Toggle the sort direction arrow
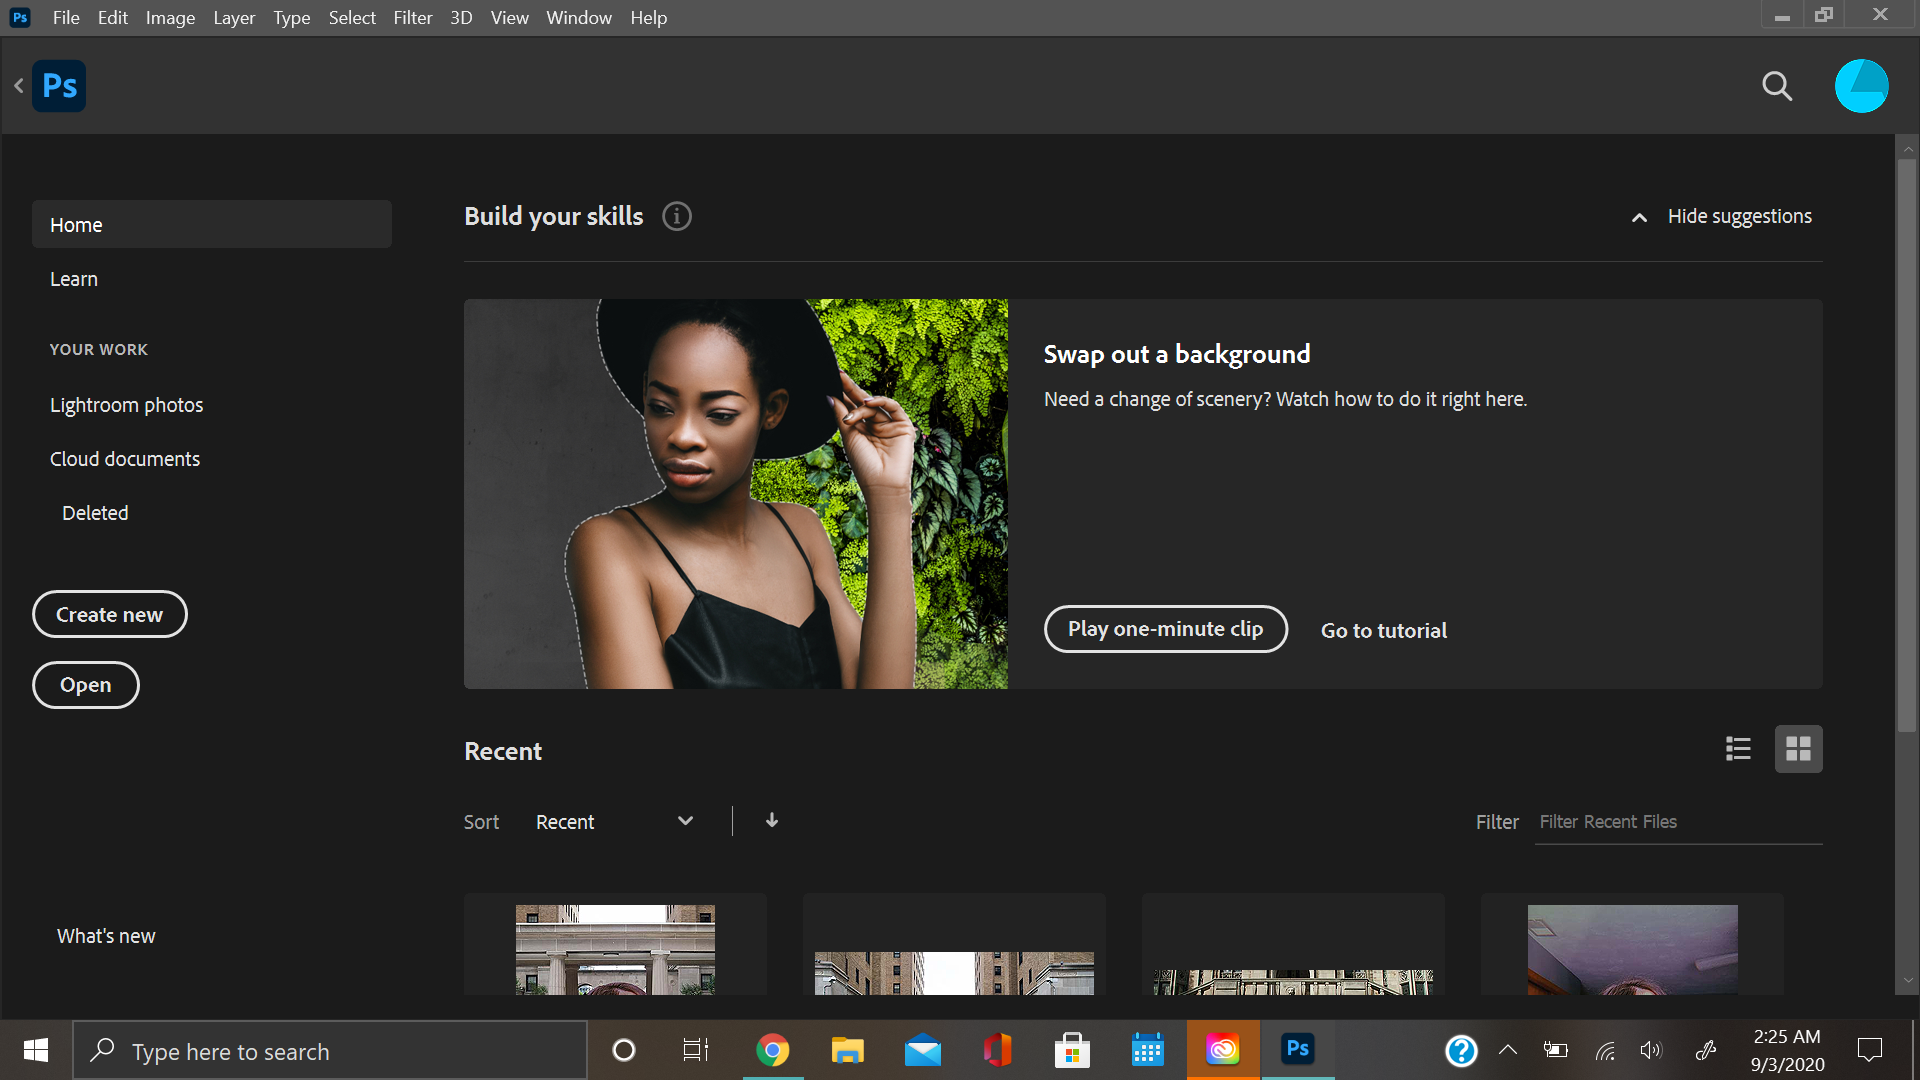This screenshot has height=1080, width=1920. click(771, 820)
